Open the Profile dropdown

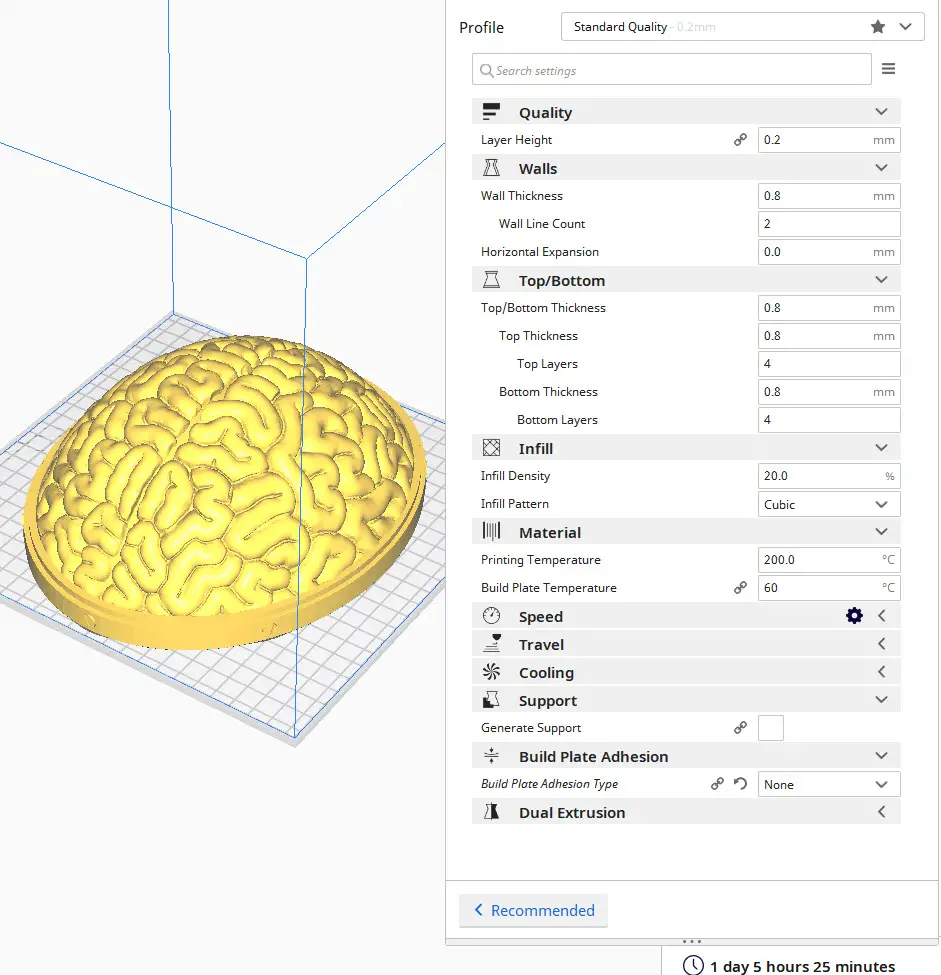click(x=743, y=27)
